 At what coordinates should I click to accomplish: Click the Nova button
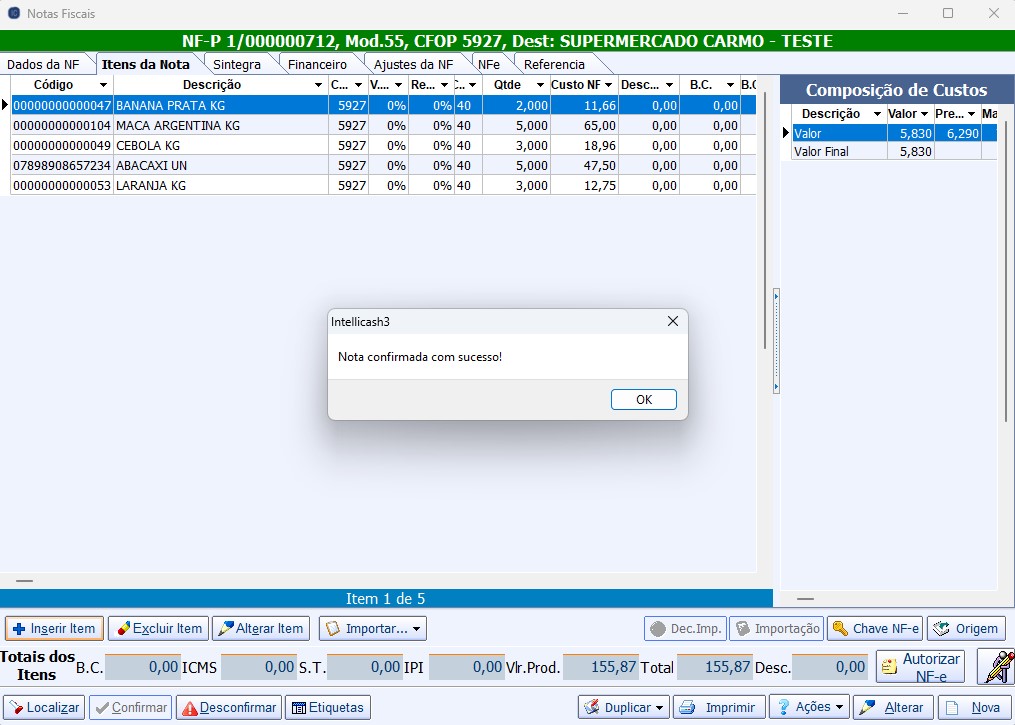[974, 707]
